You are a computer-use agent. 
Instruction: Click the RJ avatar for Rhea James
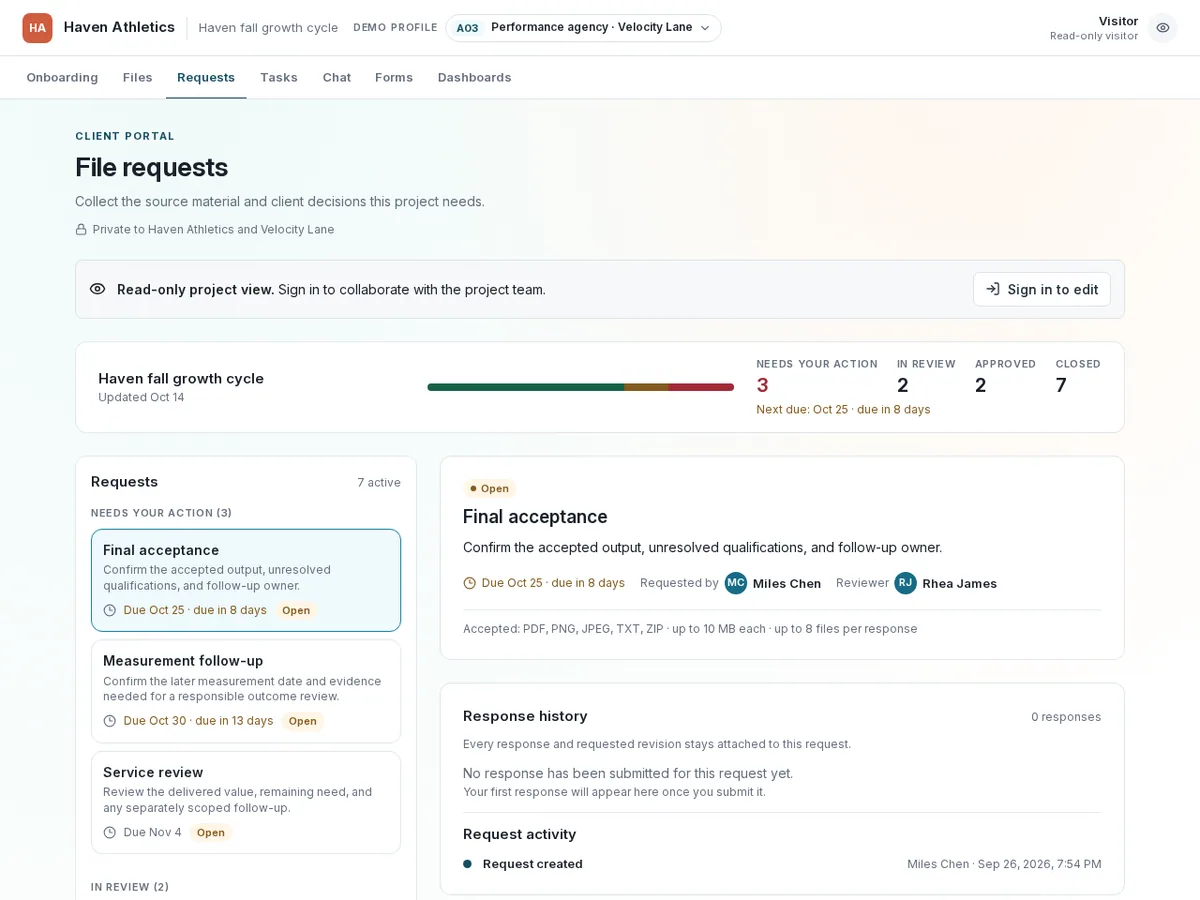point(906,583)
